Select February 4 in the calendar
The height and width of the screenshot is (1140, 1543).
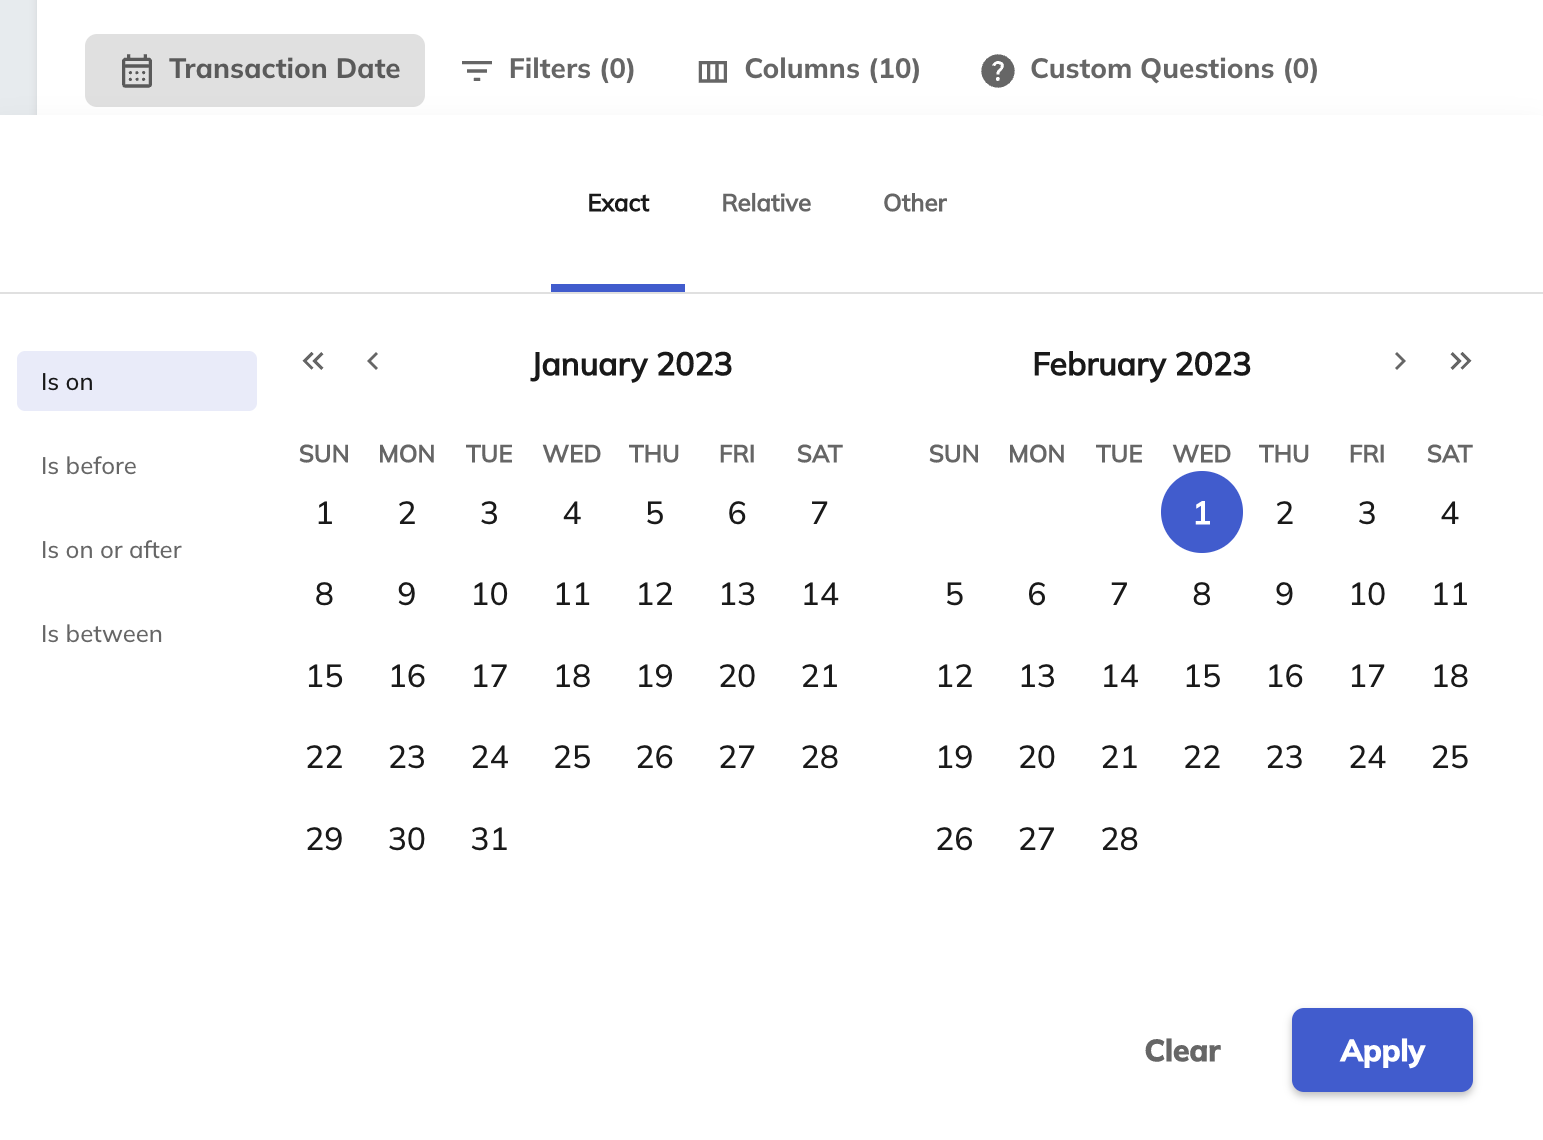click(x=1450, y=513)
